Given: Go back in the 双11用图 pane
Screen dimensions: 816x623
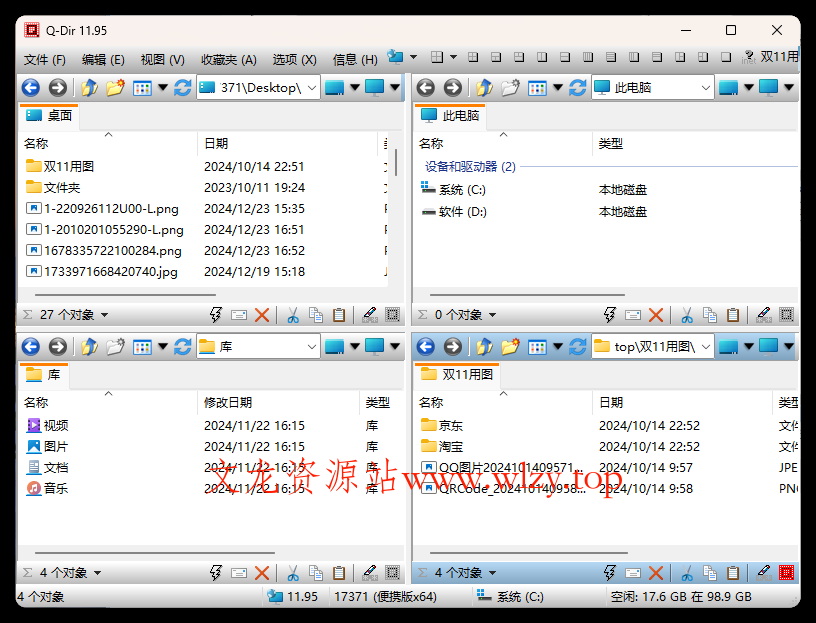Looking at the screenshot, I should coord(425,346).
